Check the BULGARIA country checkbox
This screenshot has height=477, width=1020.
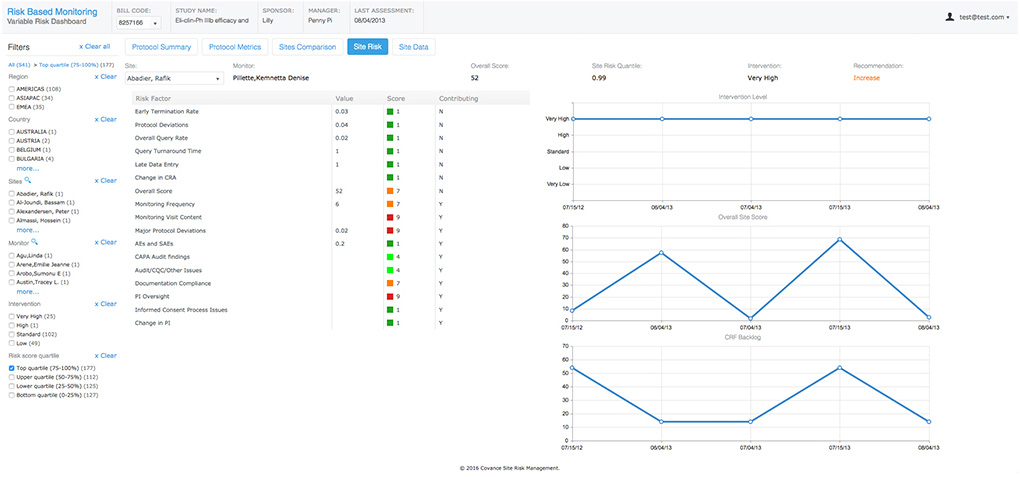11,159
